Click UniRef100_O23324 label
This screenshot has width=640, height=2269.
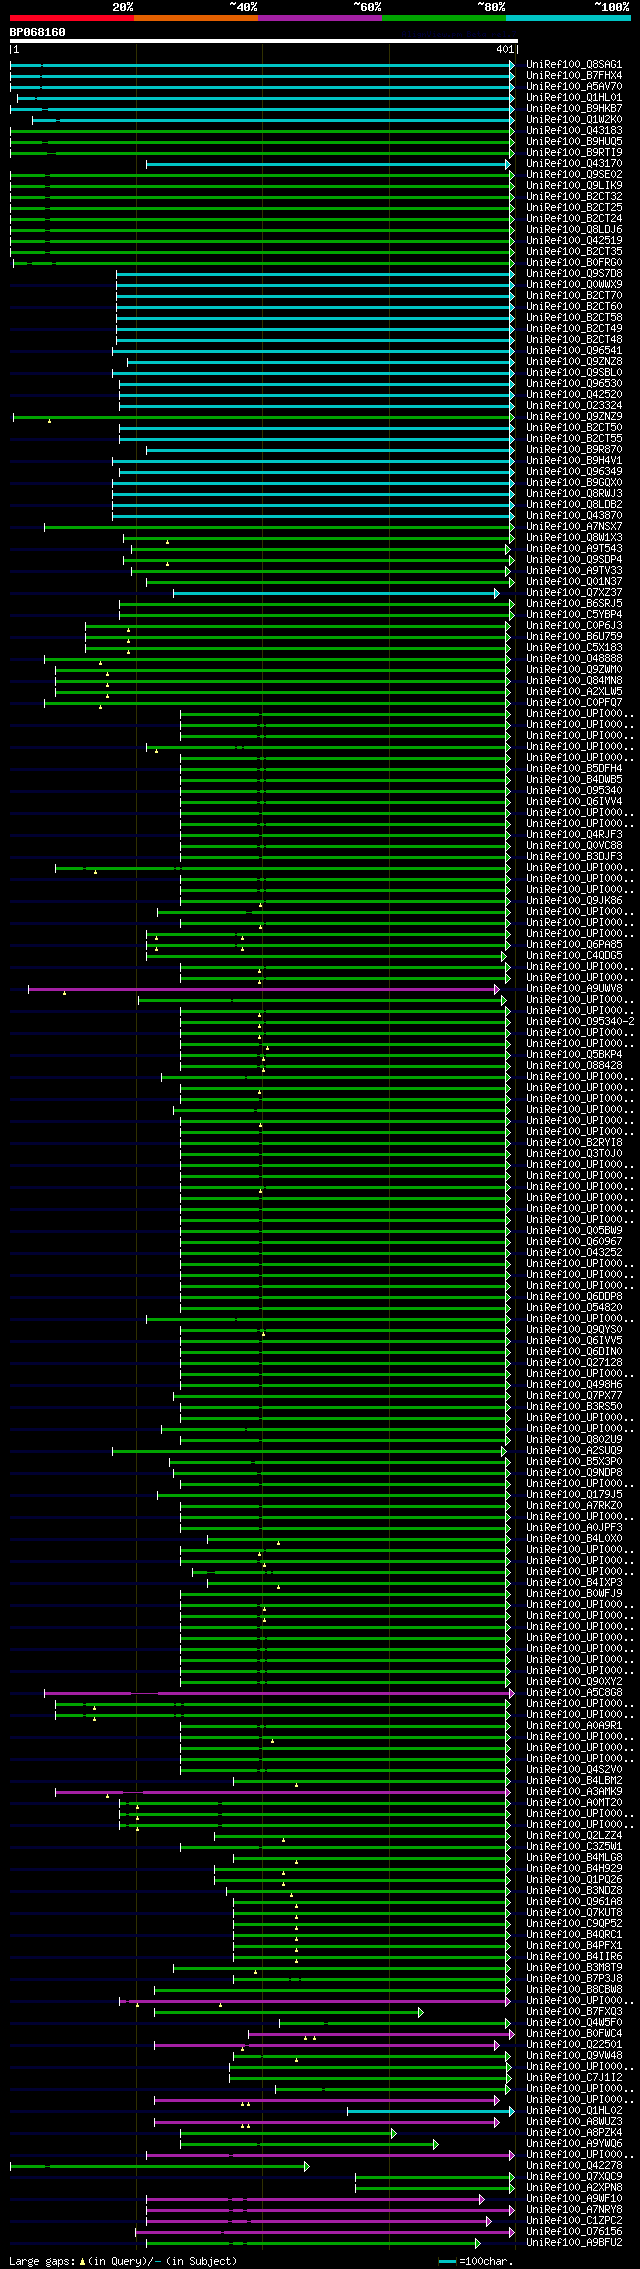click(x=574, y=406)
